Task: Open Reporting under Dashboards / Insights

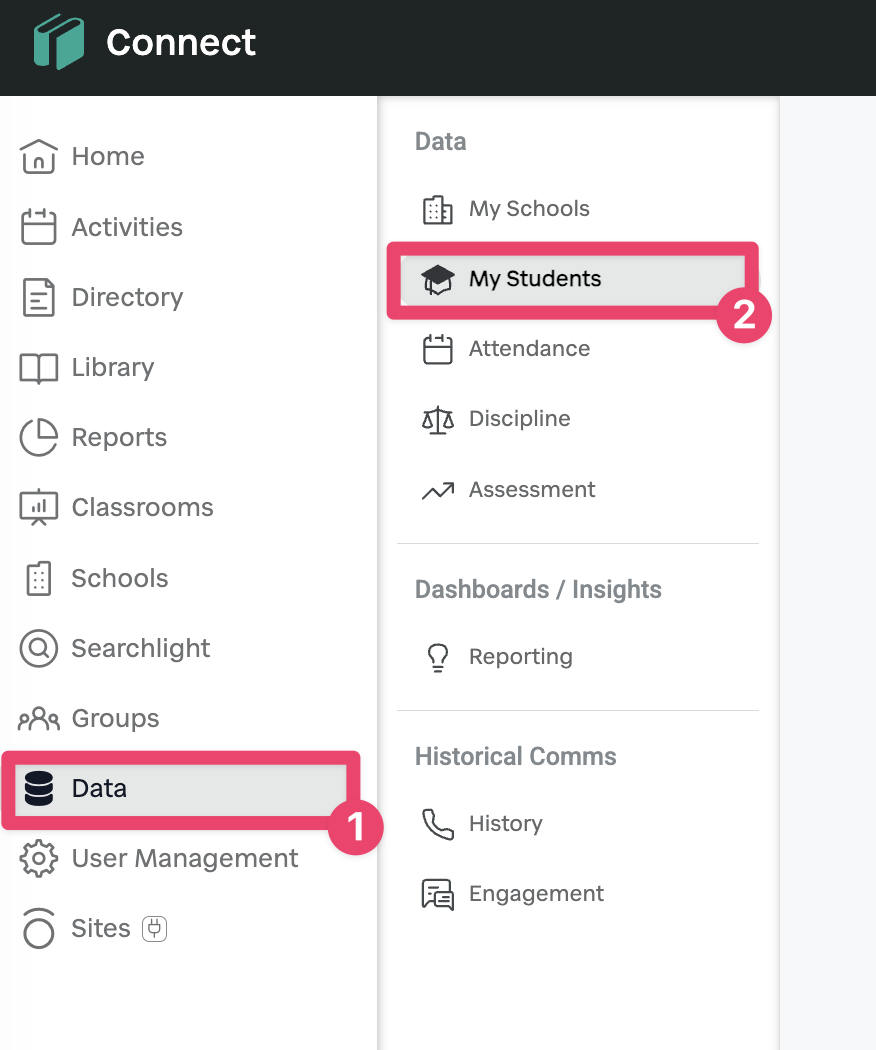Action: coord(520,657)
